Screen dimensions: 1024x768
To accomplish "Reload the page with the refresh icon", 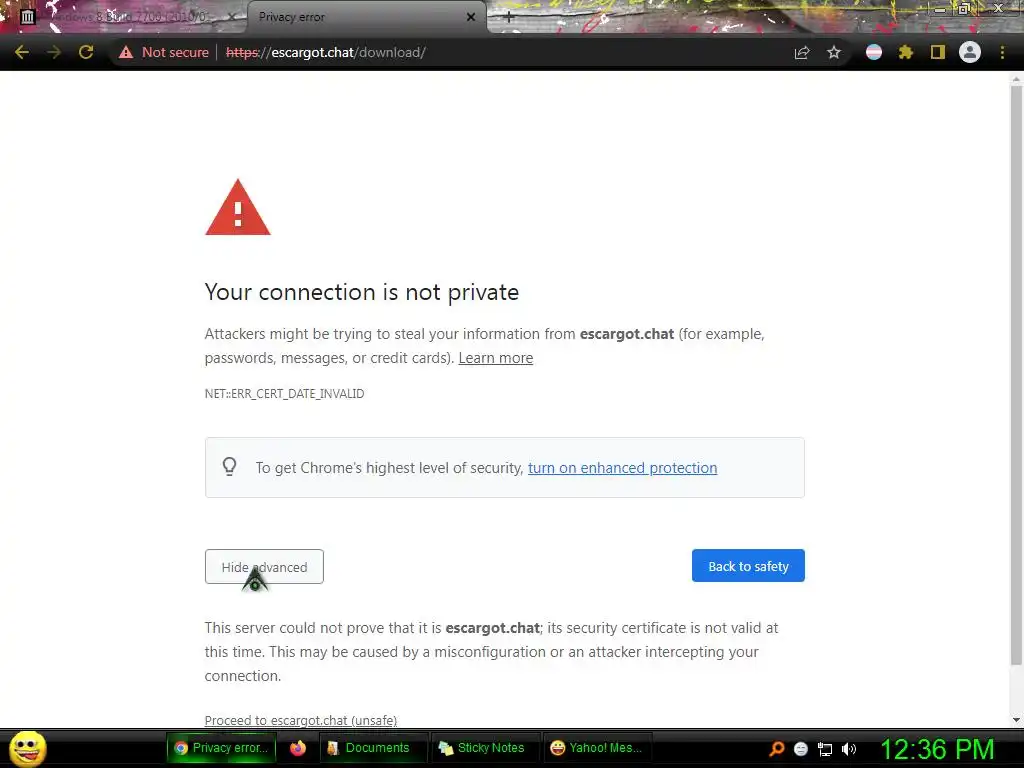I will 86,52.
